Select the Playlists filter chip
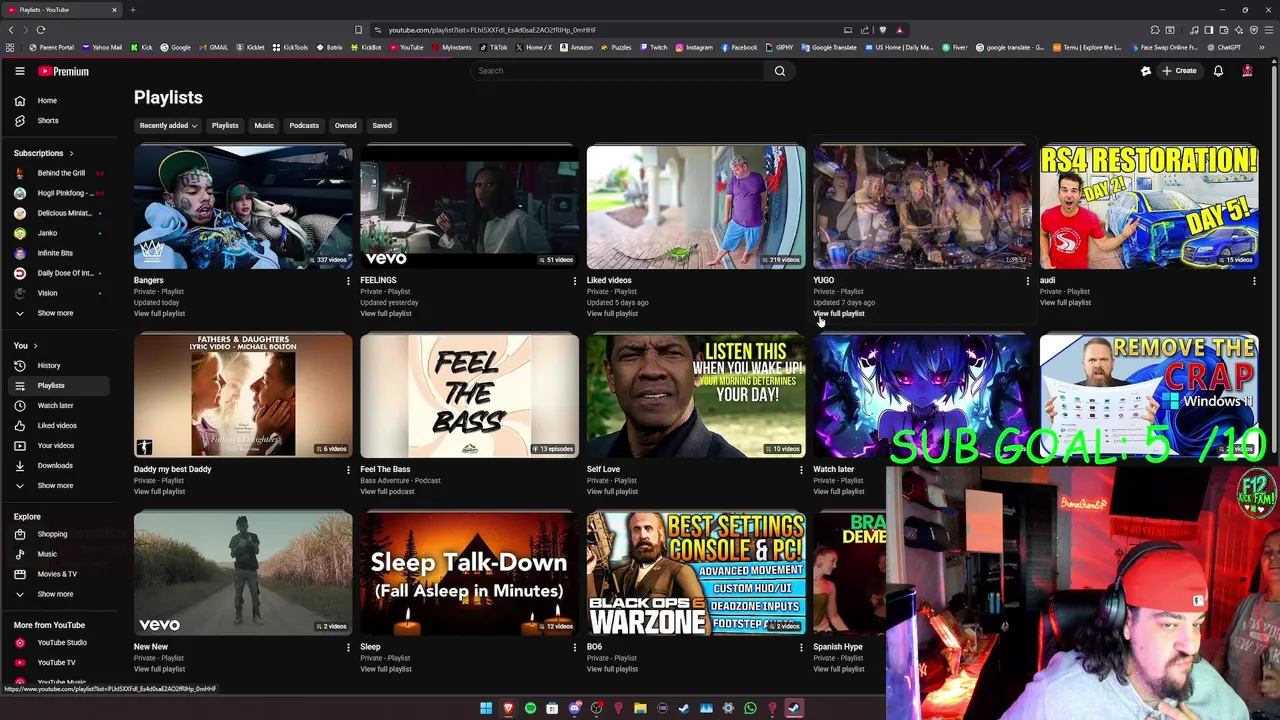 coord(225,126)
